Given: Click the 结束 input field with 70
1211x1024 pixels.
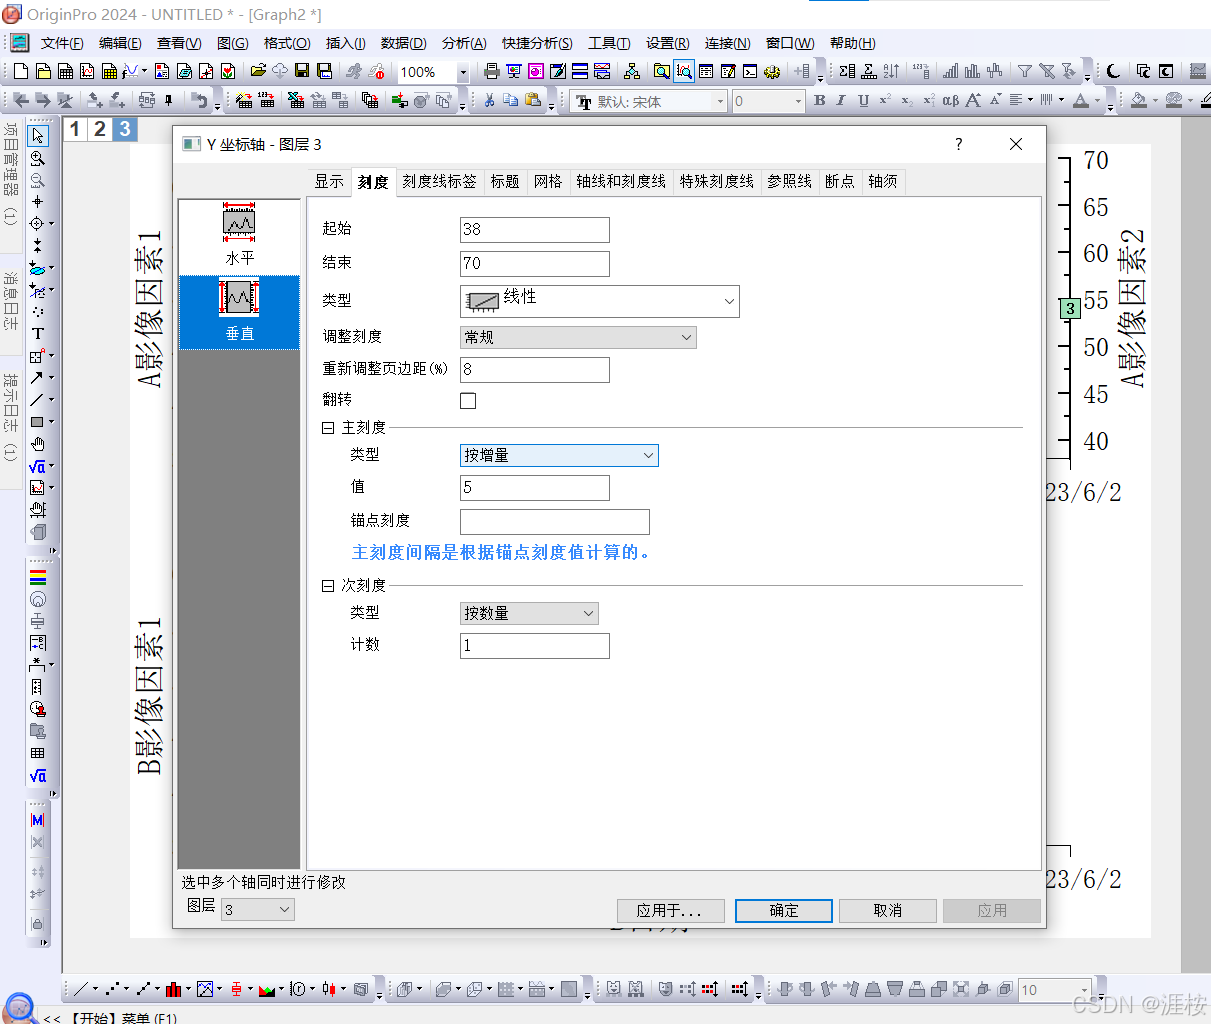Looking at the screenshot, I should coord(535,263).
